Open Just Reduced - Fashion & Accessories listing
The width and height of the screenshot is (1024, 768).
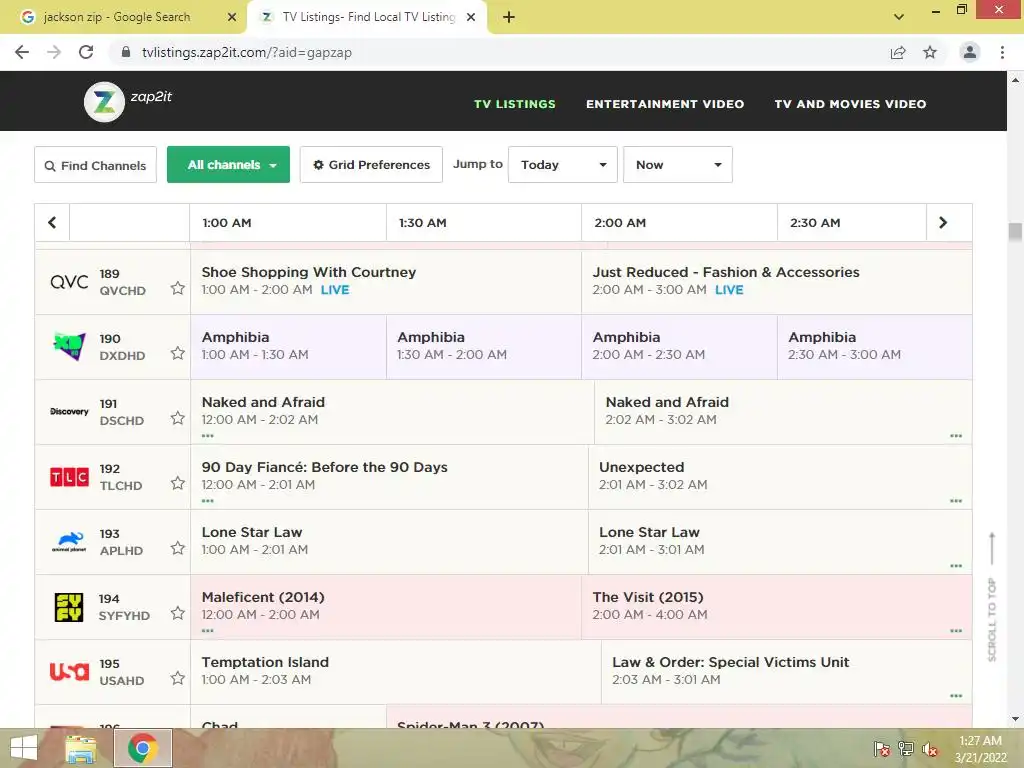(x=776, y=281)
